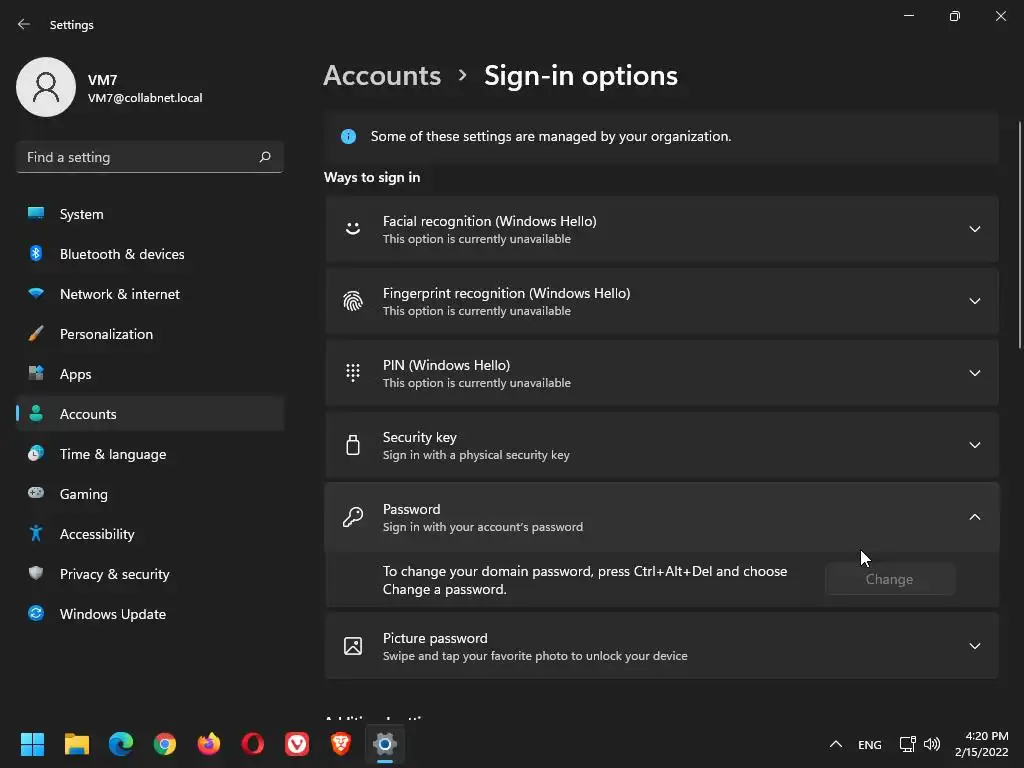Click the Accessibility figure icon
This screenshot has height=768, width=1024.
pyautogui.click(x=36, y=534)
